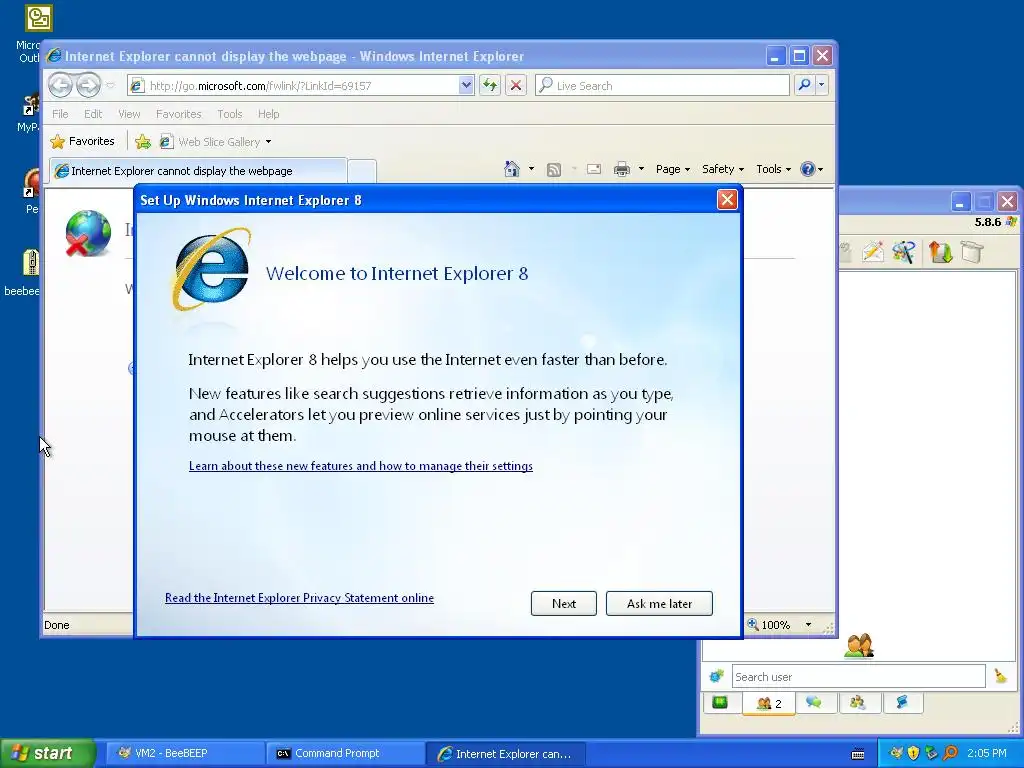1024x768 pixels.
Task: Close the Set Up Windows Internet Explorer 8 dialog
Action: coord(727,200)
